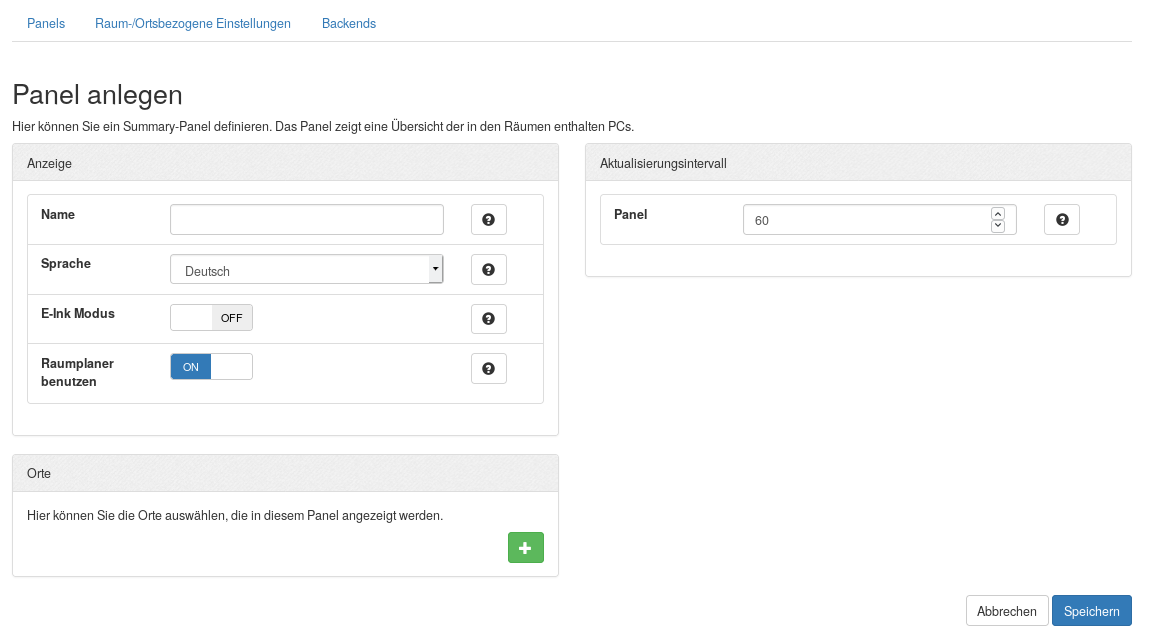
Task: Open help for the Sprache setting
Action: pyautogui.click(x=488, y=270)
